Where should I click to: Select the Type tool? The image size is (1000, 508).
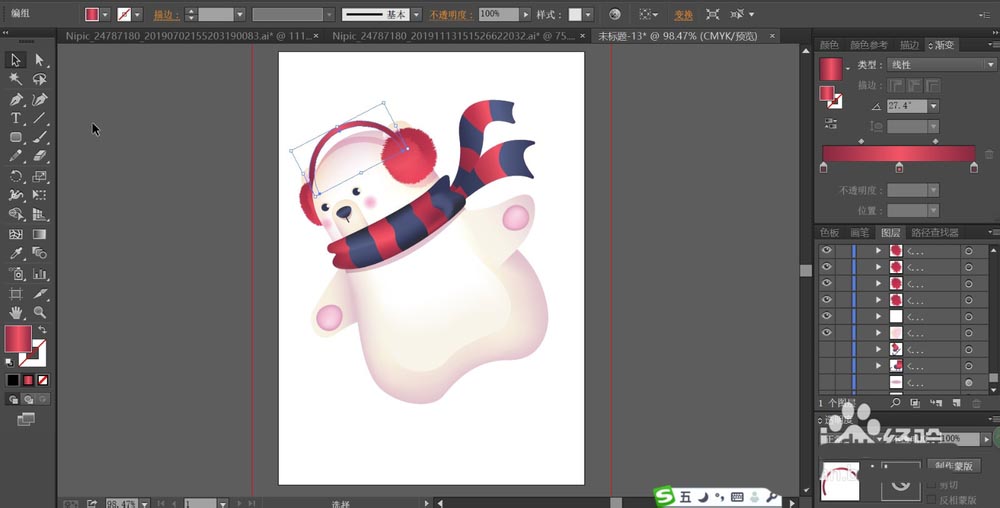click(16, 118)
